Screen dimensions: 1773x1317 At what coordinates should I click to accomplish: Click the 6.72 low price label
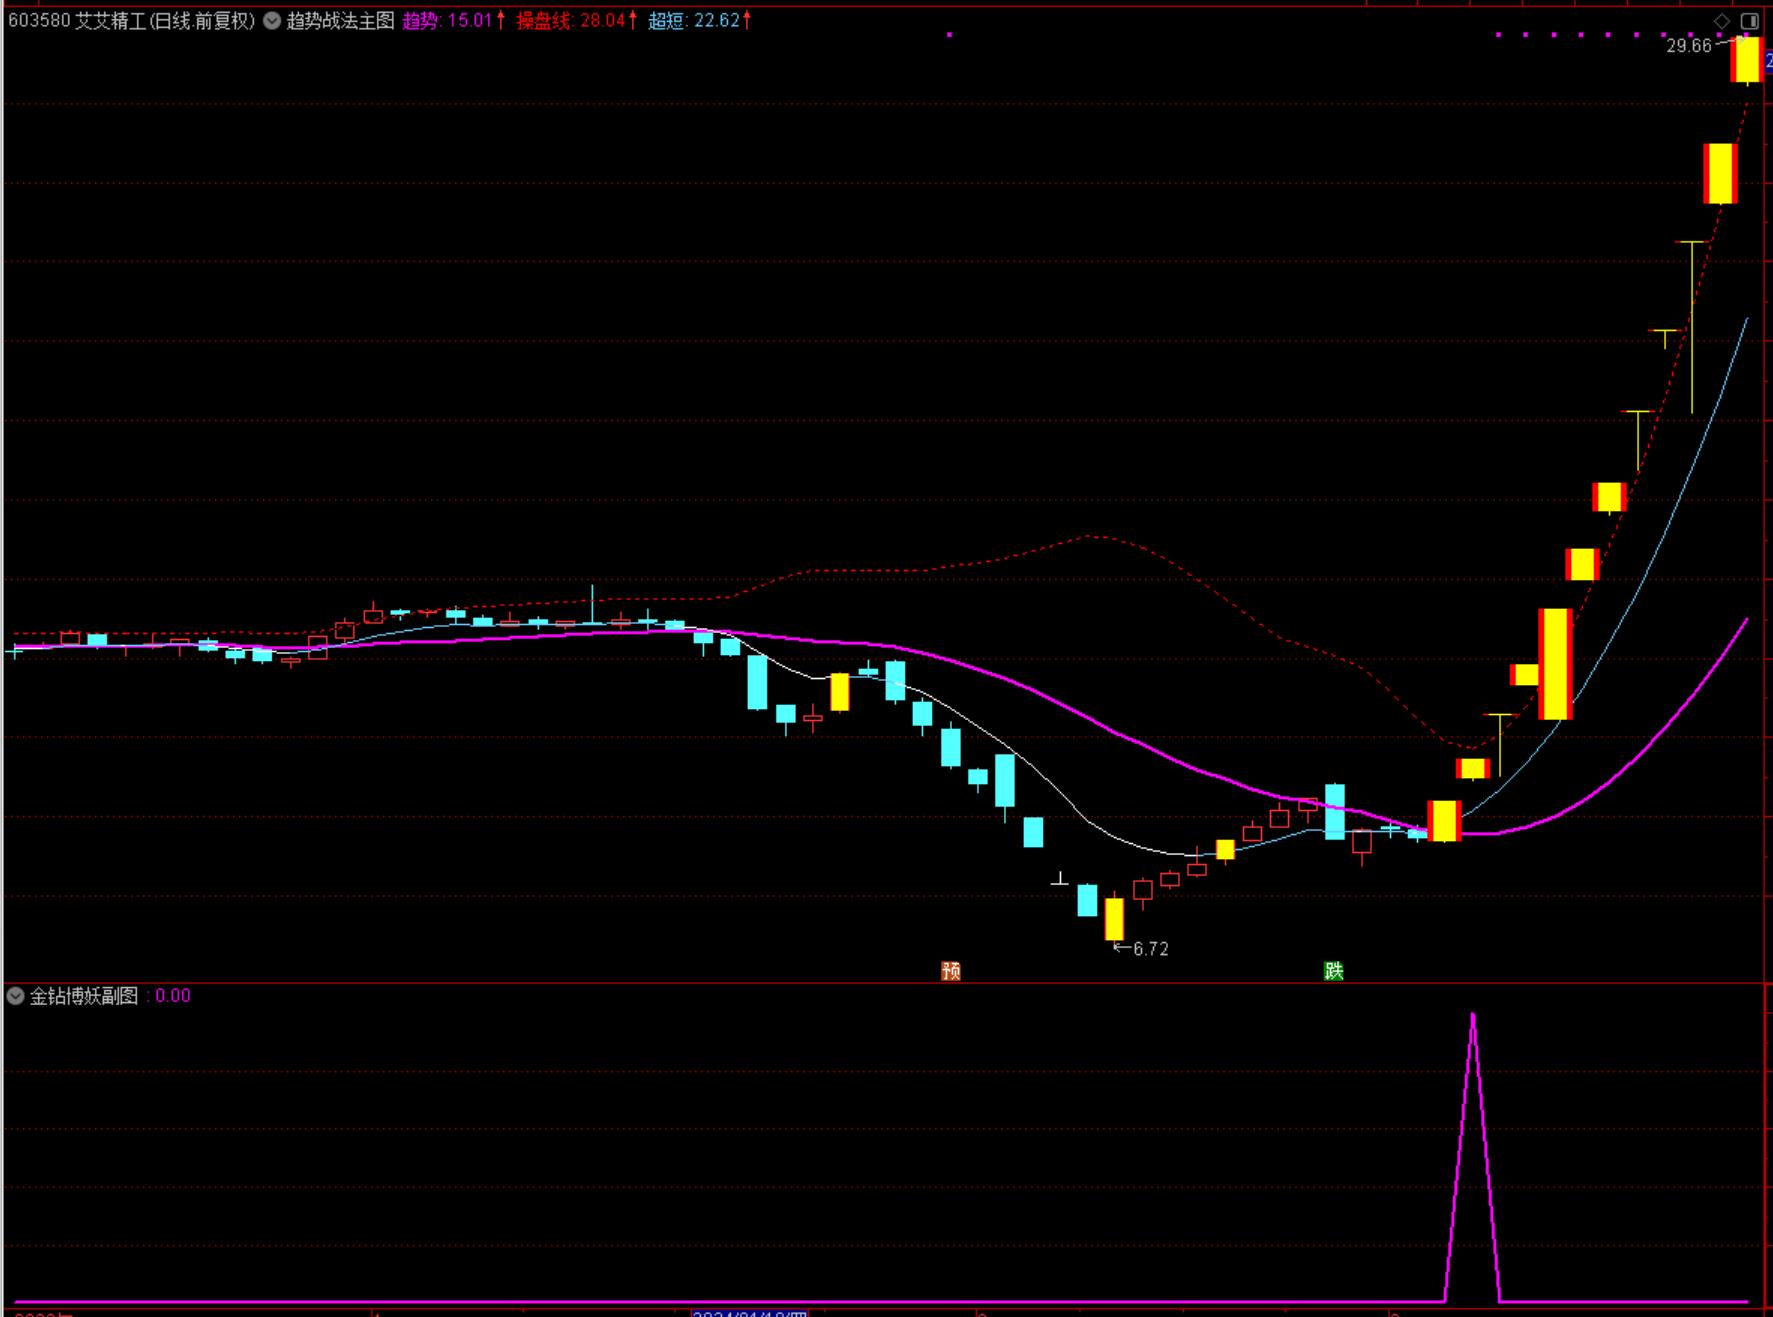[x=1151, y=949]
